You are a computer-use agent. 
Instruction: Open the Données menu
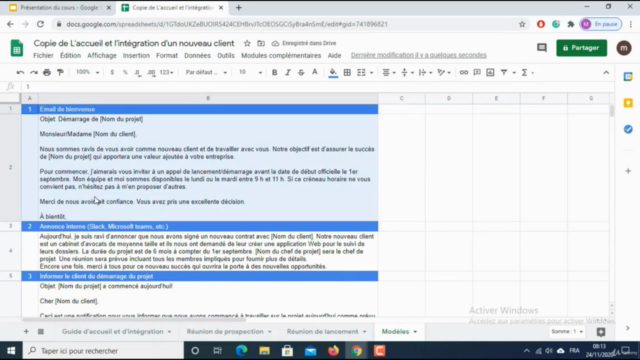[x=197, y=56]
